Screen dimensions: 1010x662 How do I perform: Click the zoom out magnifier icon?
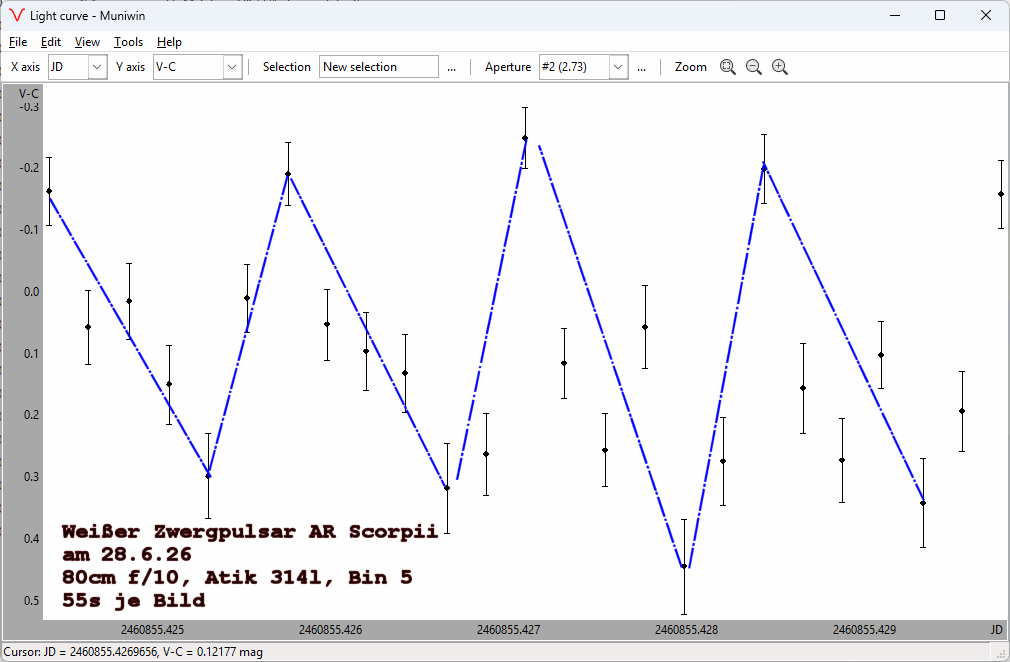tap(754, 67)
